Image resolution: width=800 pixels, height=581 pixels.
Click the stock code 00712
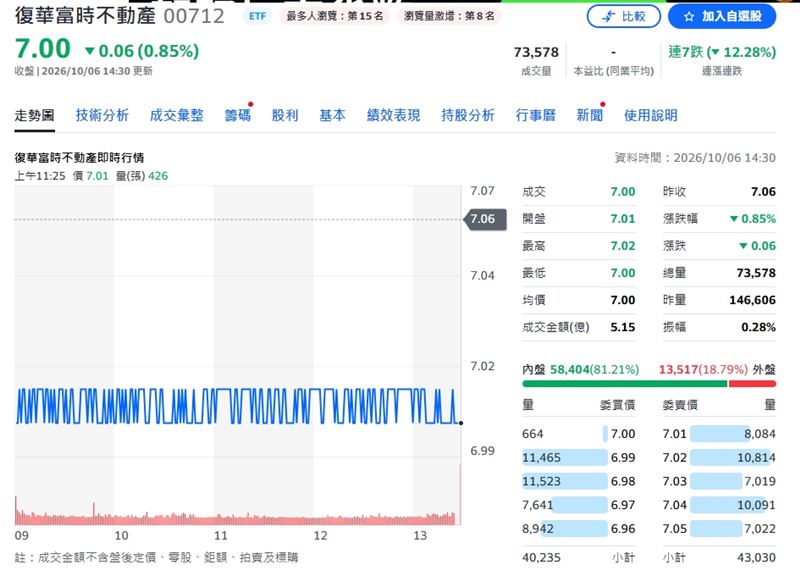[x=194, y=16]
